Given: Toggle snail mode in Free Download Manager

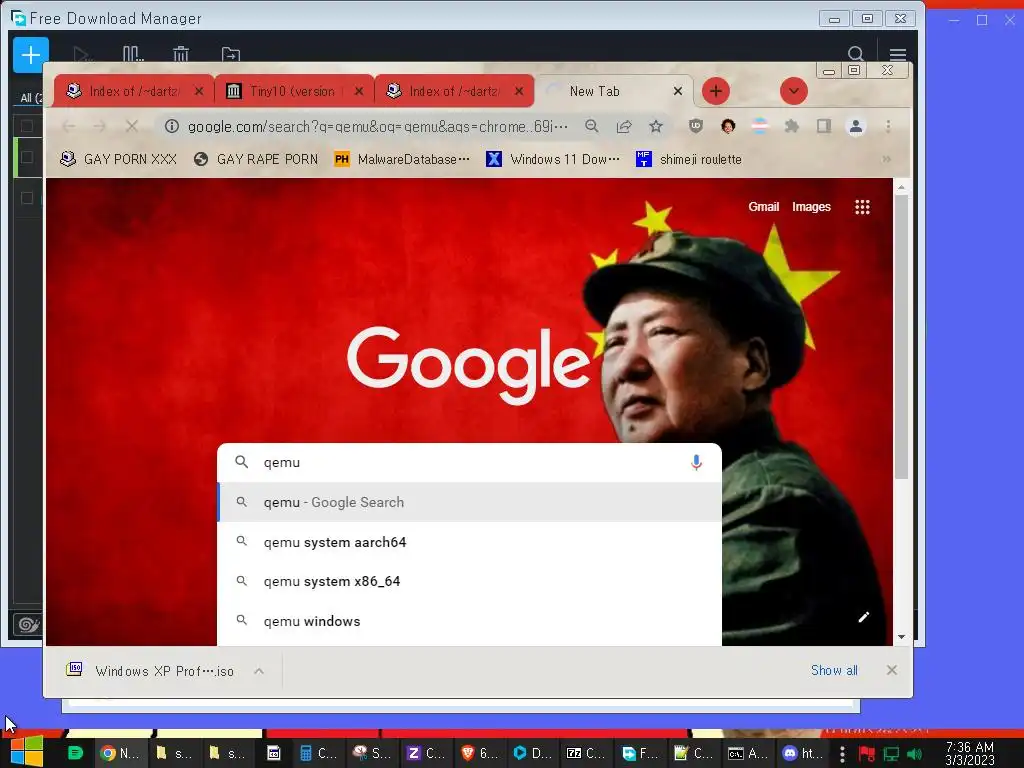Looking at the screenshot, I should point(27,625).
